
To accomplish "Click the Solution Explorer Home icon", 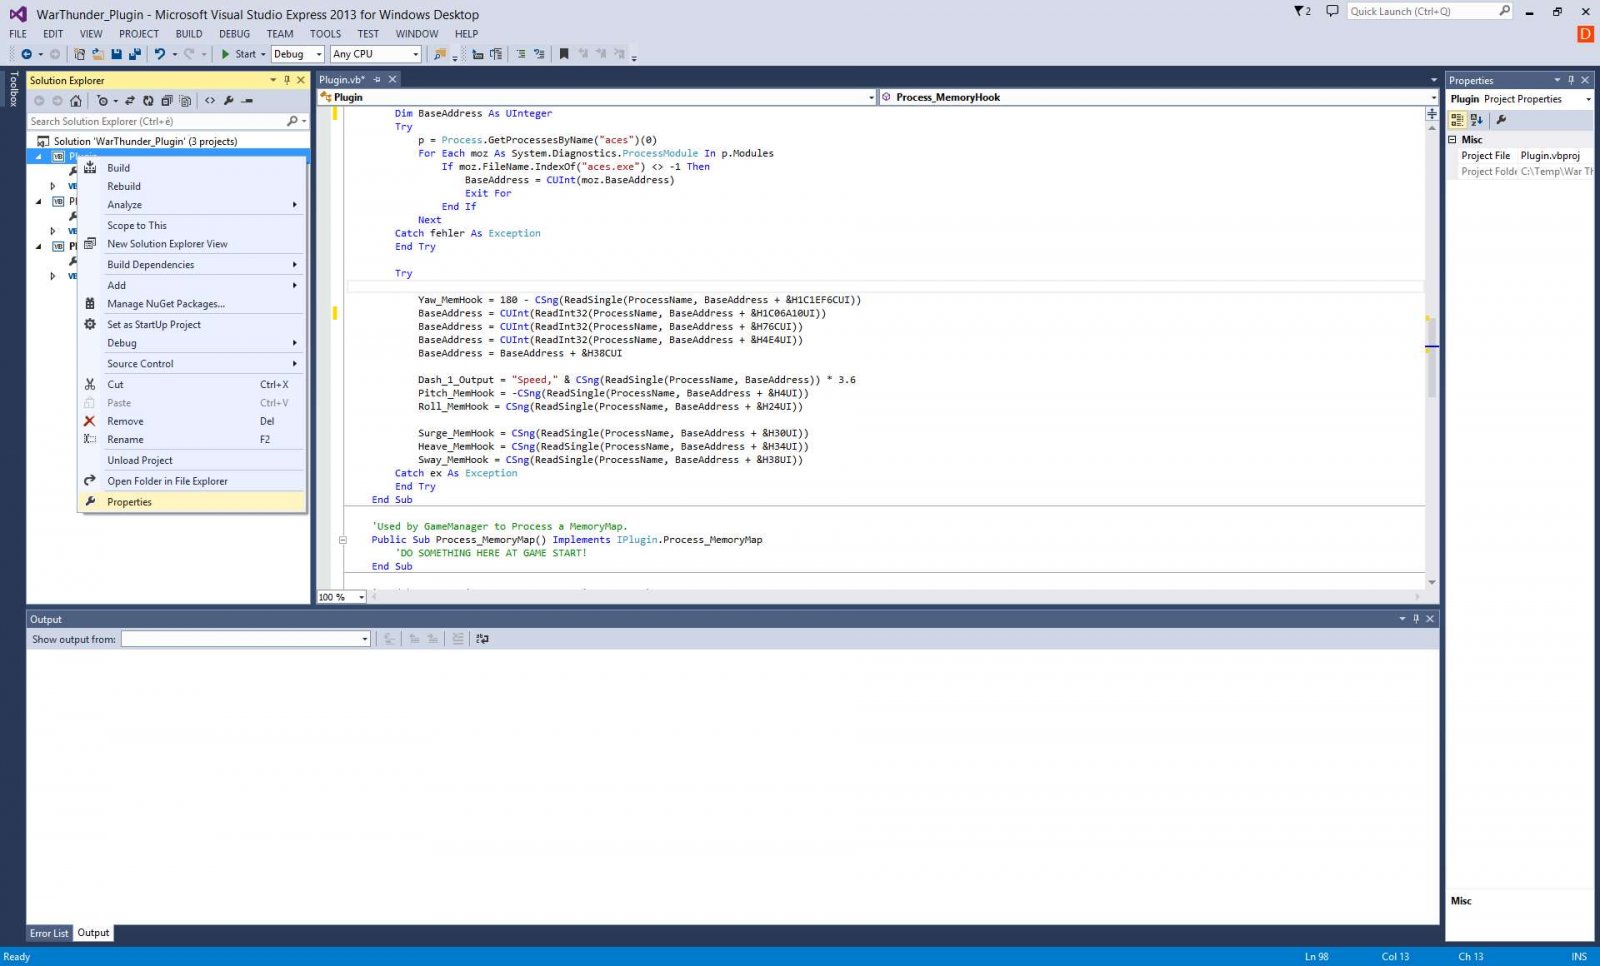I will tap(75, 101).
